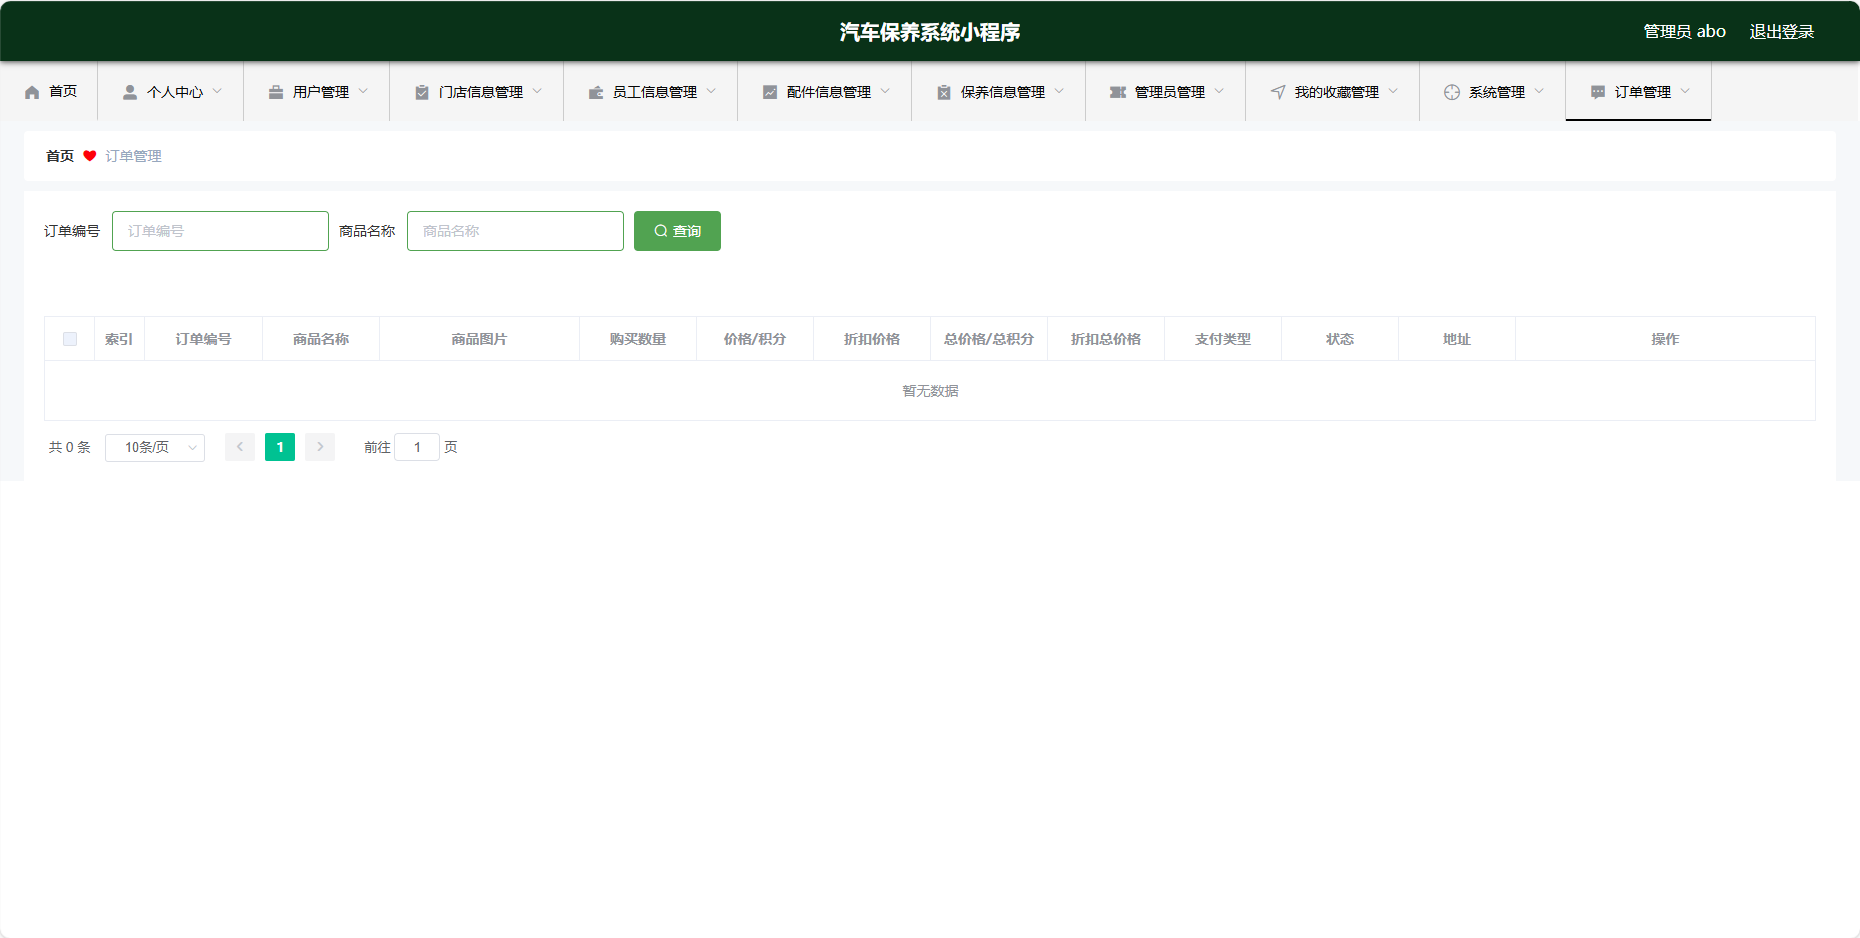Image resolution: width=1860 pixels, height=938 pixels.
Task: Click the 订单管理 breadcrumb text
Action: coord(134,156)
